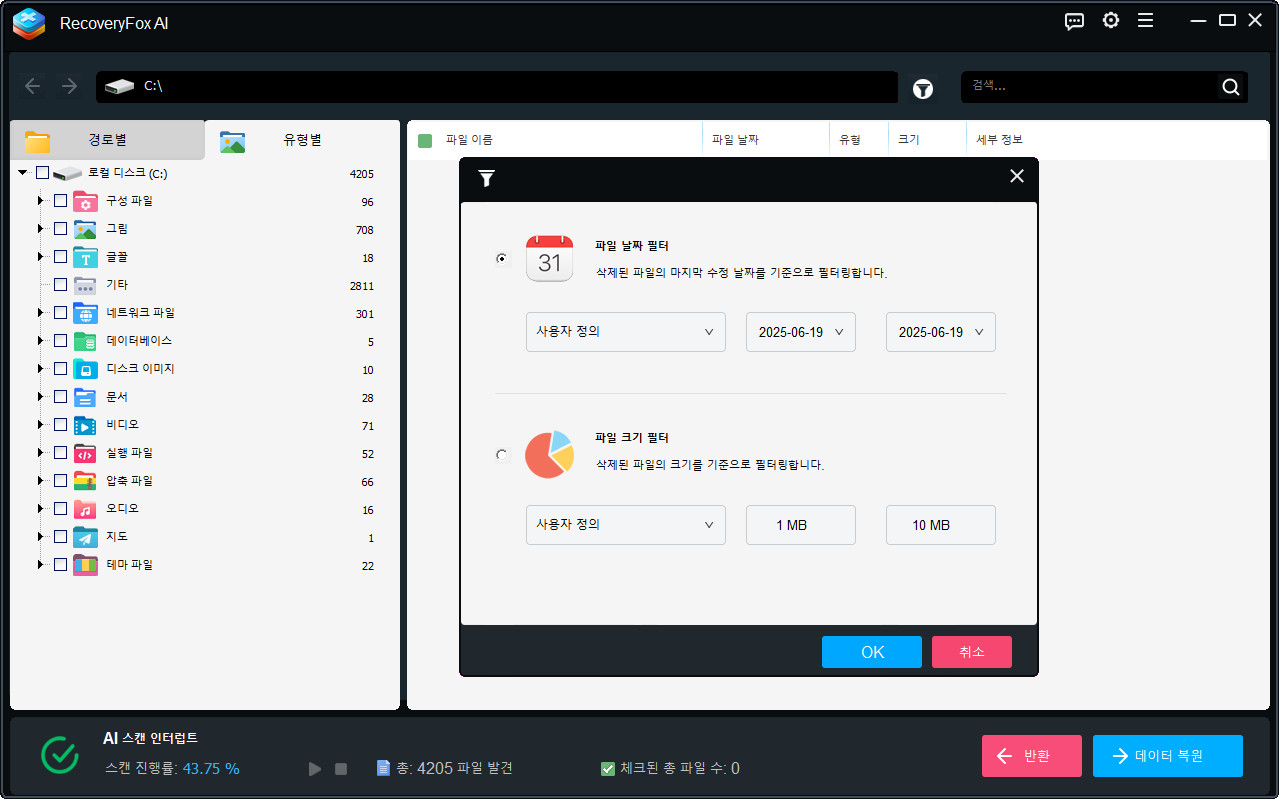
Task: Open the 2025-06-19 start date picker
Action: pos(800,332)
